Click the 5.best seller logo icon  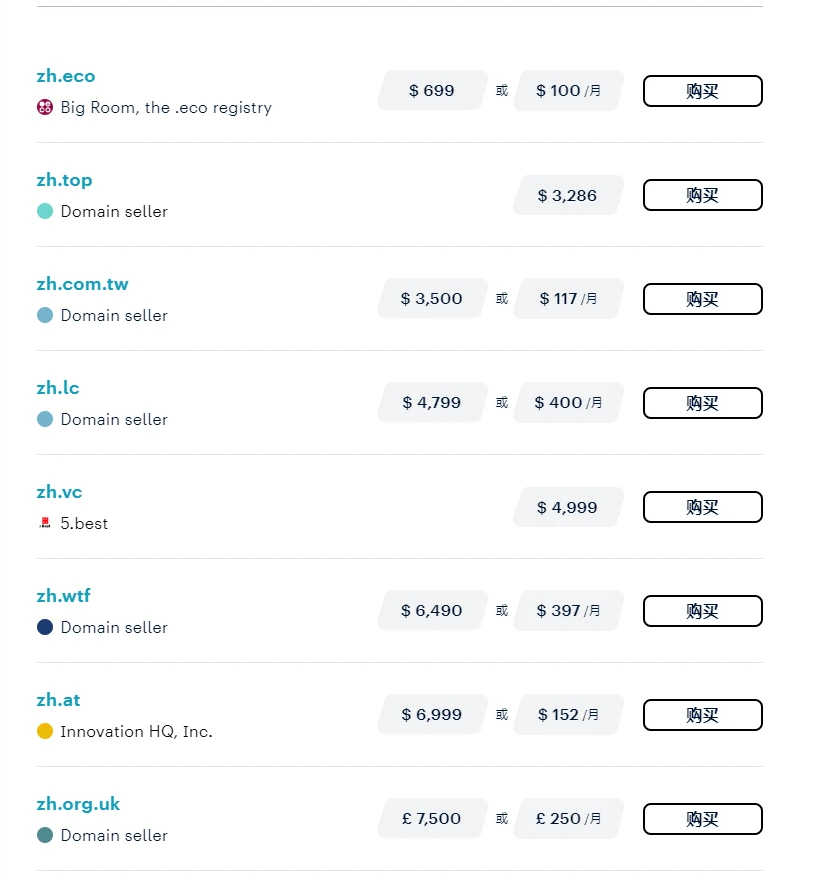point(44,523)
